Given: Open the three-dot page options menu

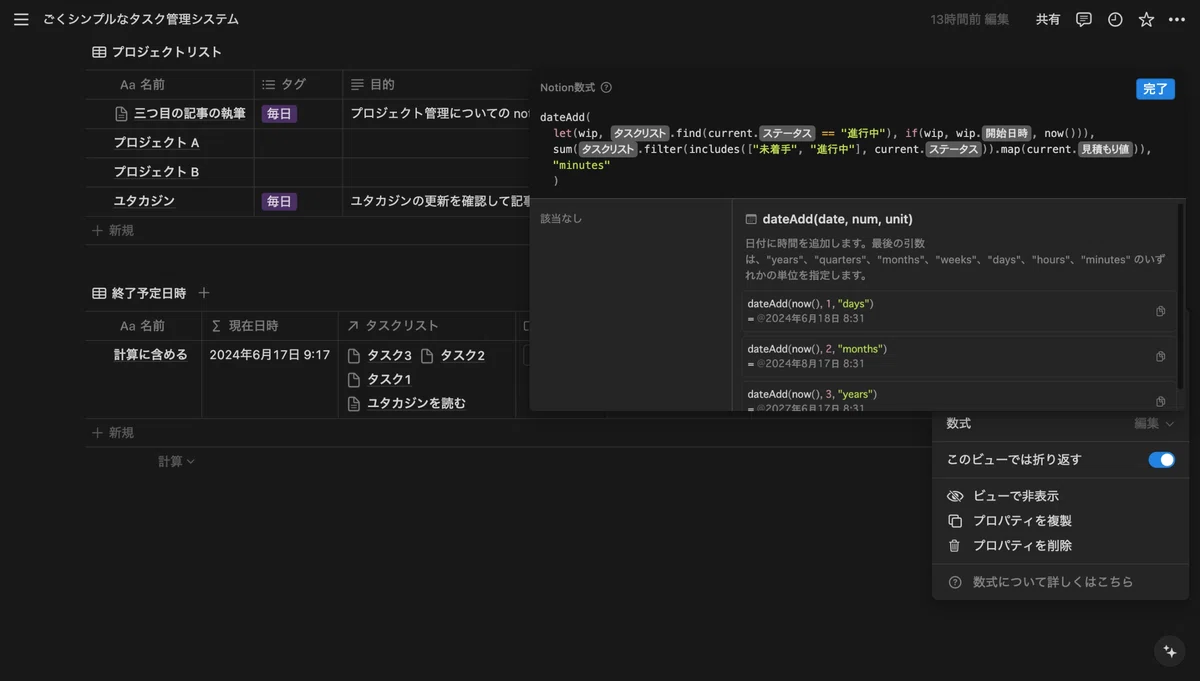Looking at the screenshot, I should 1176,19.
